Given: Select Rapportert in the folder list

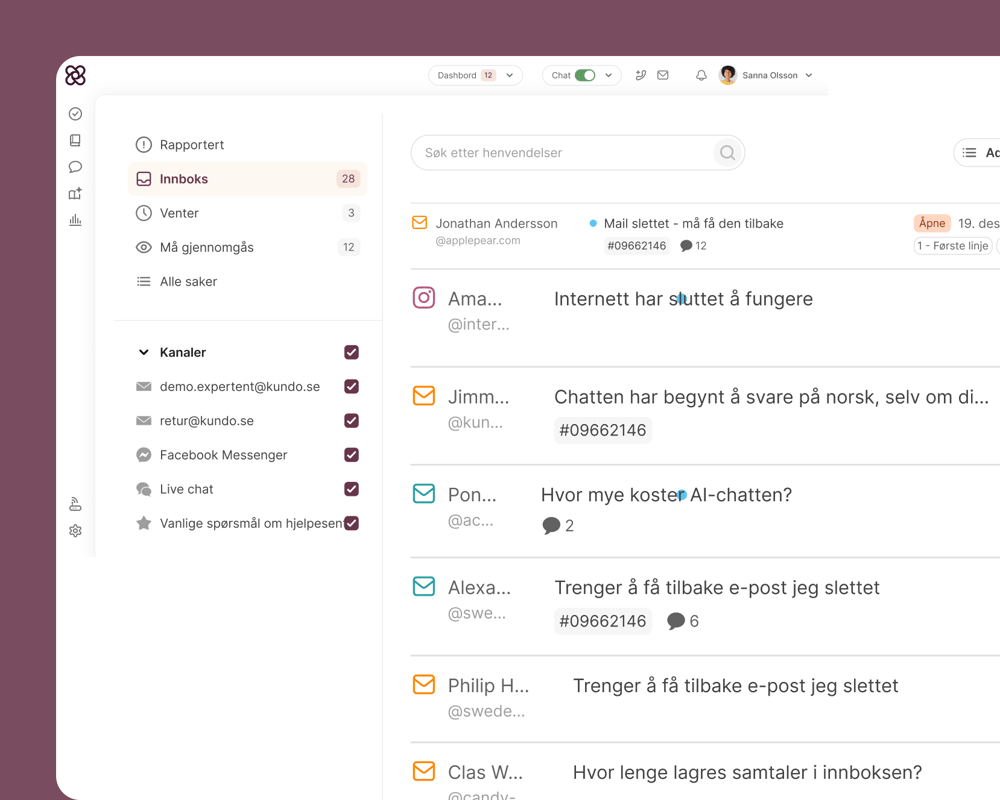Looking at the screenshot, I should pyautogui.click(x=247, y=145).
